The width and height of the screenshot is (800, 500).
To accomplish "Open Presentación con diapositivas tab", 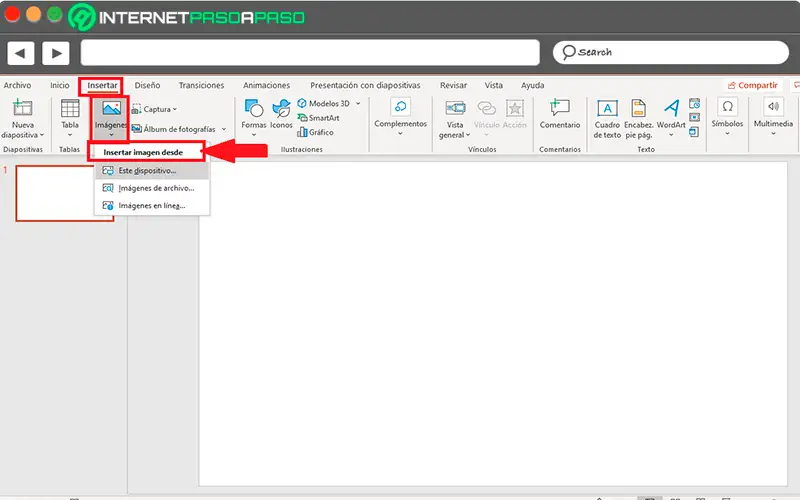I will 365,85.
